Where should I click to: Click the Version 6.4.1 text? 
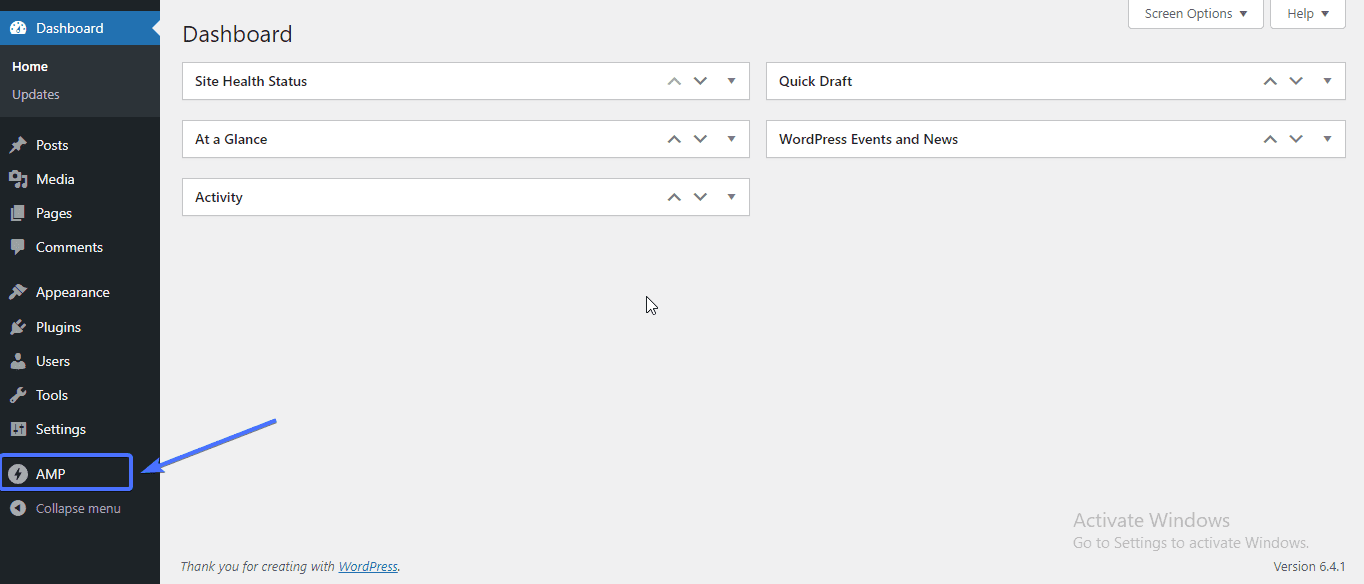[1309, 566]
